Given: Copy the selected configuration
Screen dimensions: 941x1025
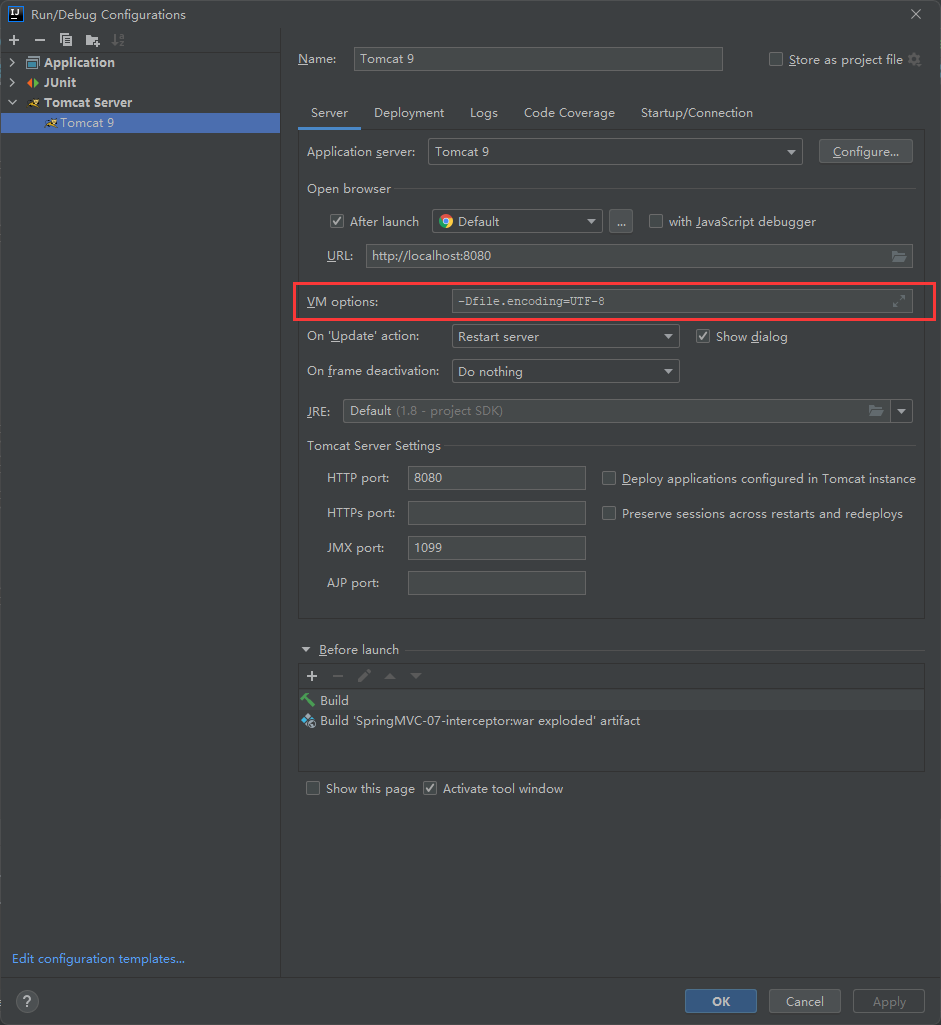Looking at the screenshot, I should click(x=65, y=40).
